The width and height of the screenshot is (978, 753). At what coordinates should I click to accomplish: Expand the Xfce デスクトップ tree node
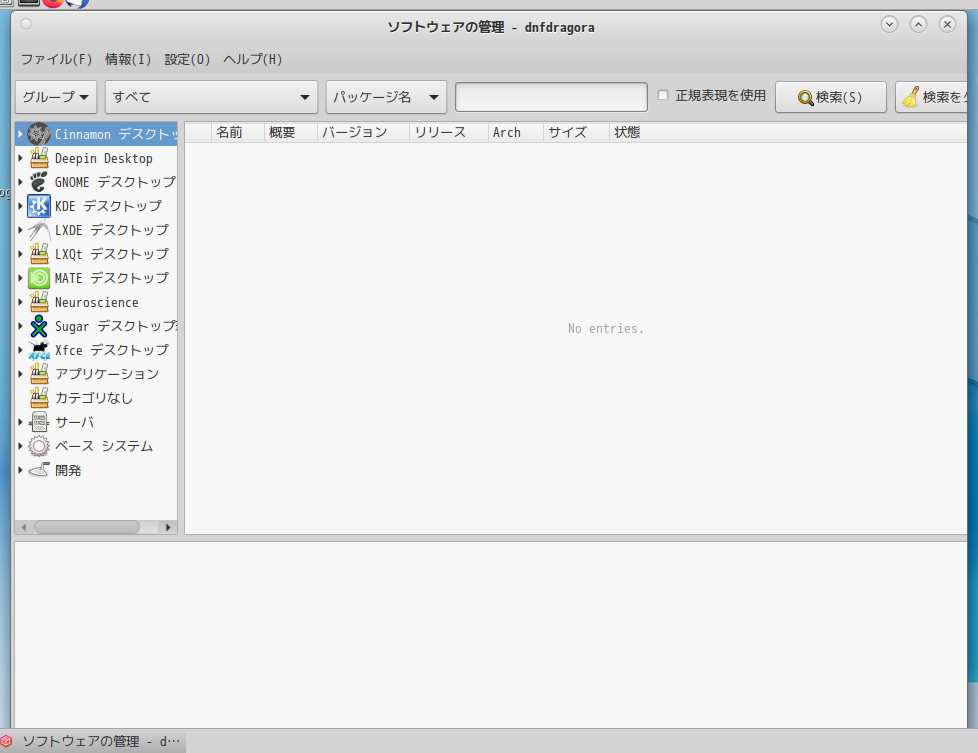20,350
